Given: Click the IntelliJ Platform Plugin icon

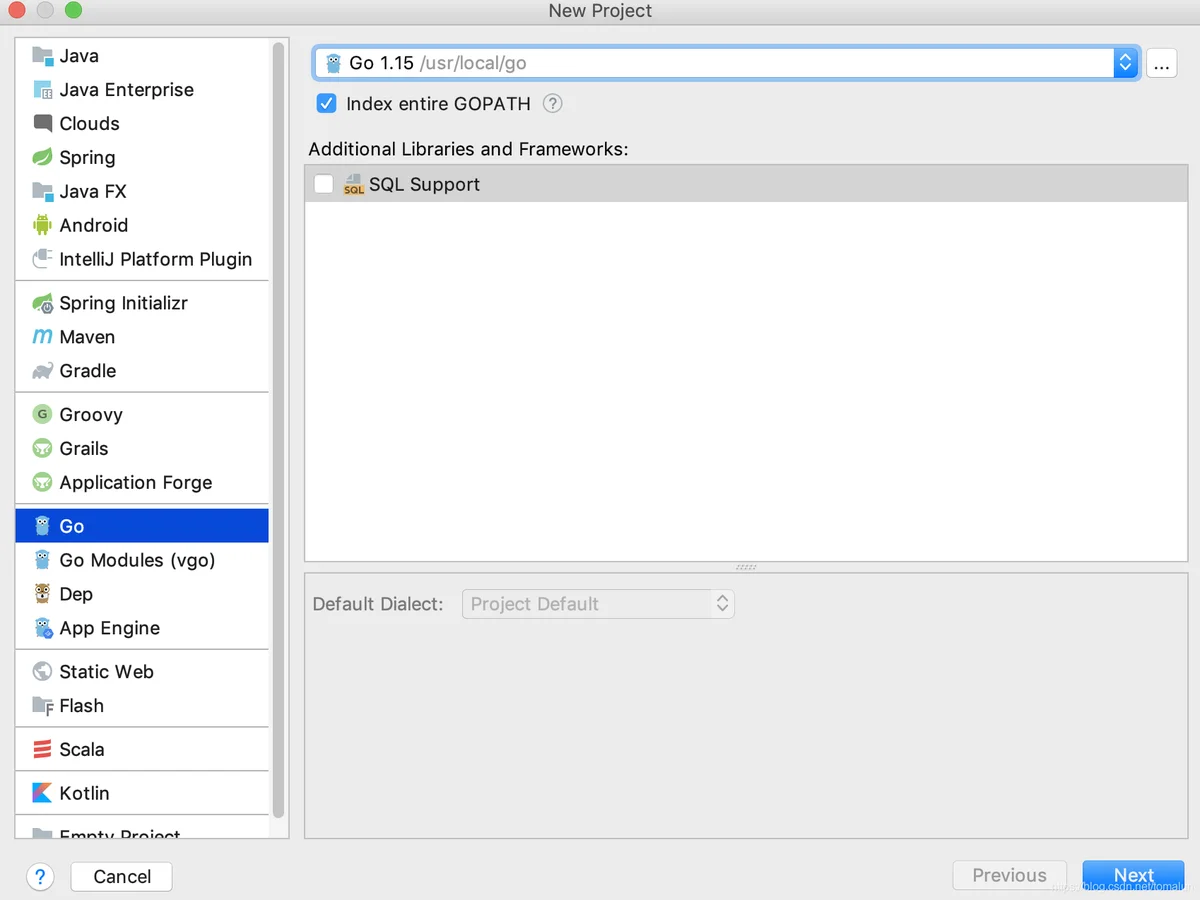Looking at the screenshot, I should [42, 259].
